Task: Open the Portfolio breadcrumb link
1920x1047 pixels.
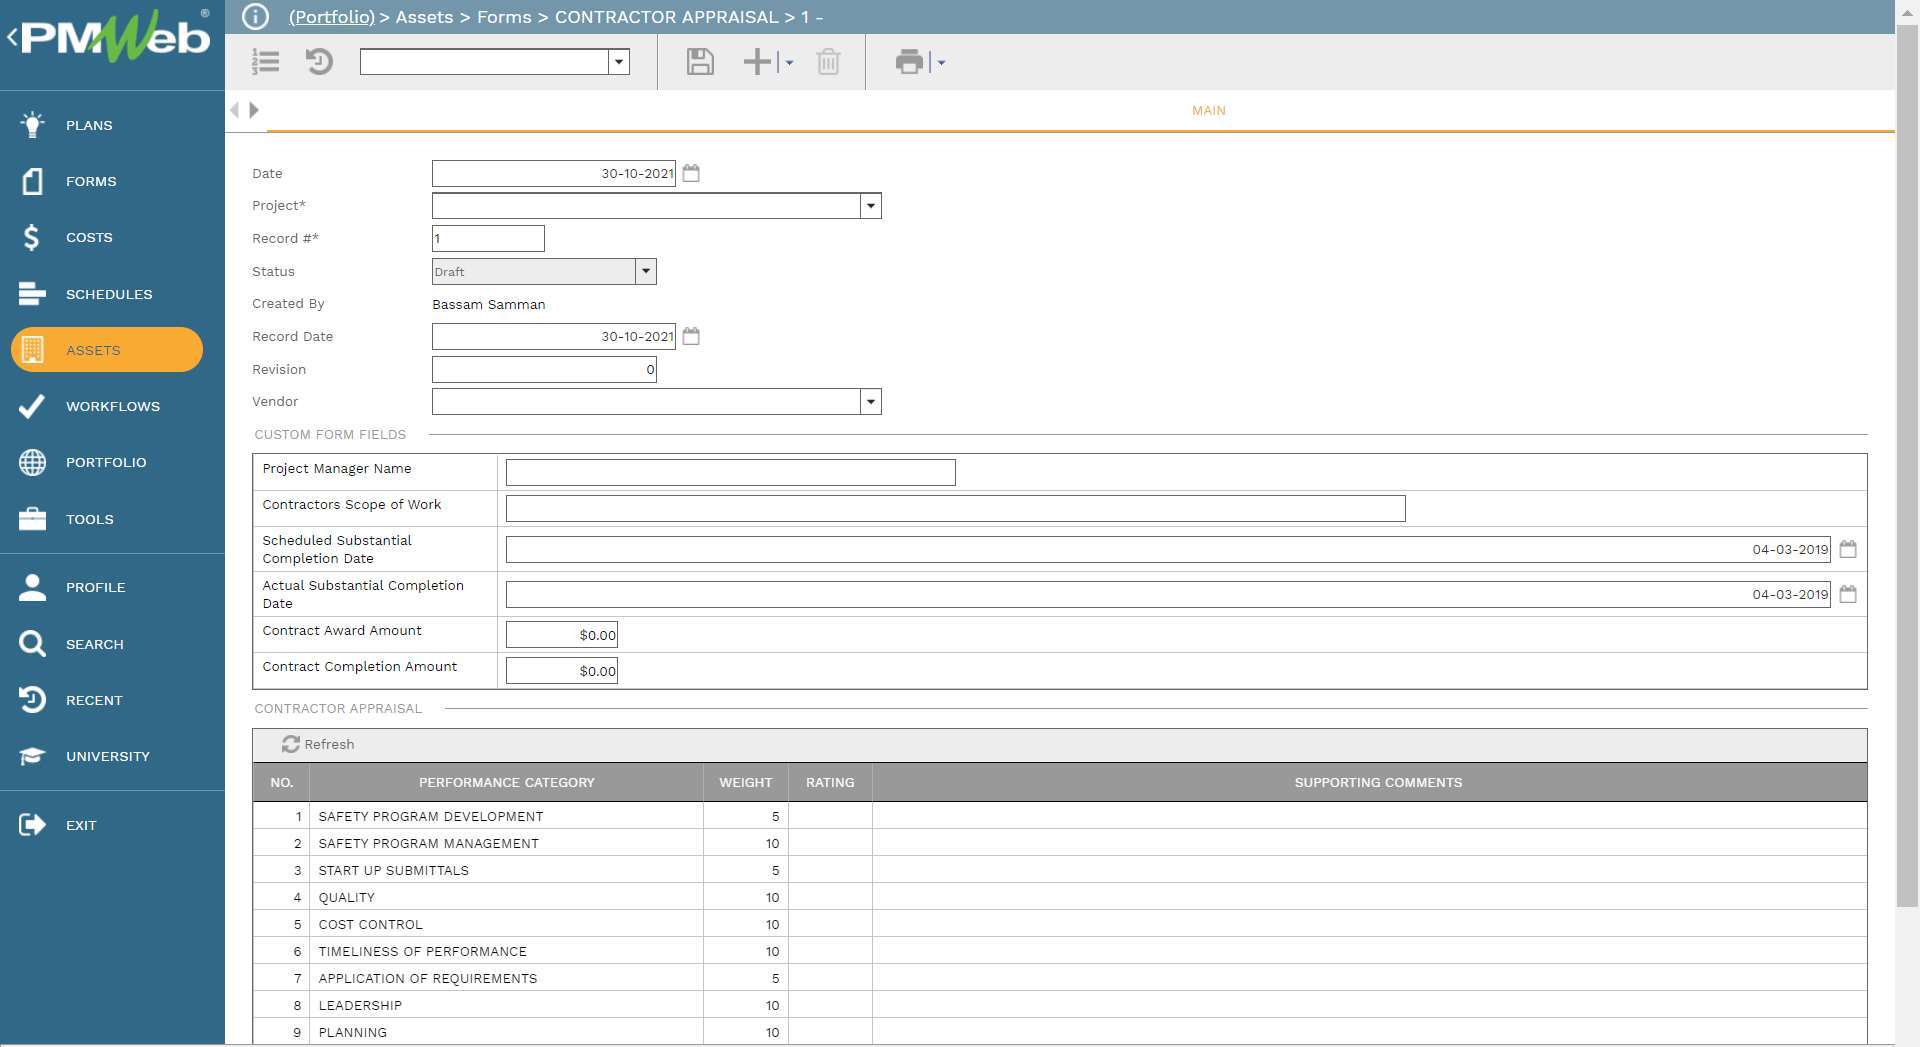Action: click(330, 17)
